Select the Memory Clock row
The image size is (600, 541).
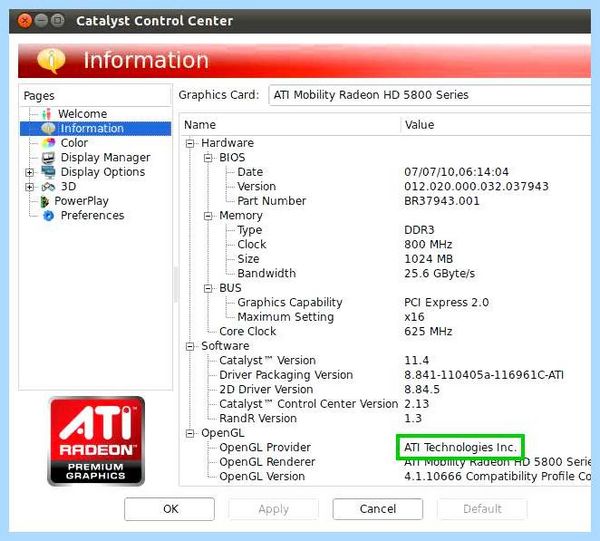[x=385, y=244]
